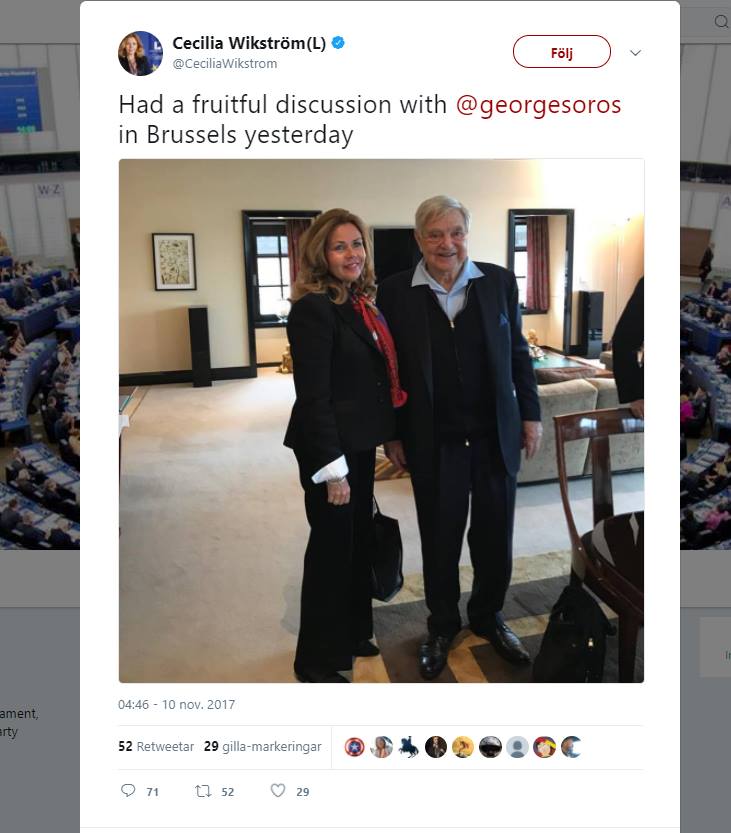The image size is (731, 833).
Task: Click the blue verified badge
Action: point(338,42)
